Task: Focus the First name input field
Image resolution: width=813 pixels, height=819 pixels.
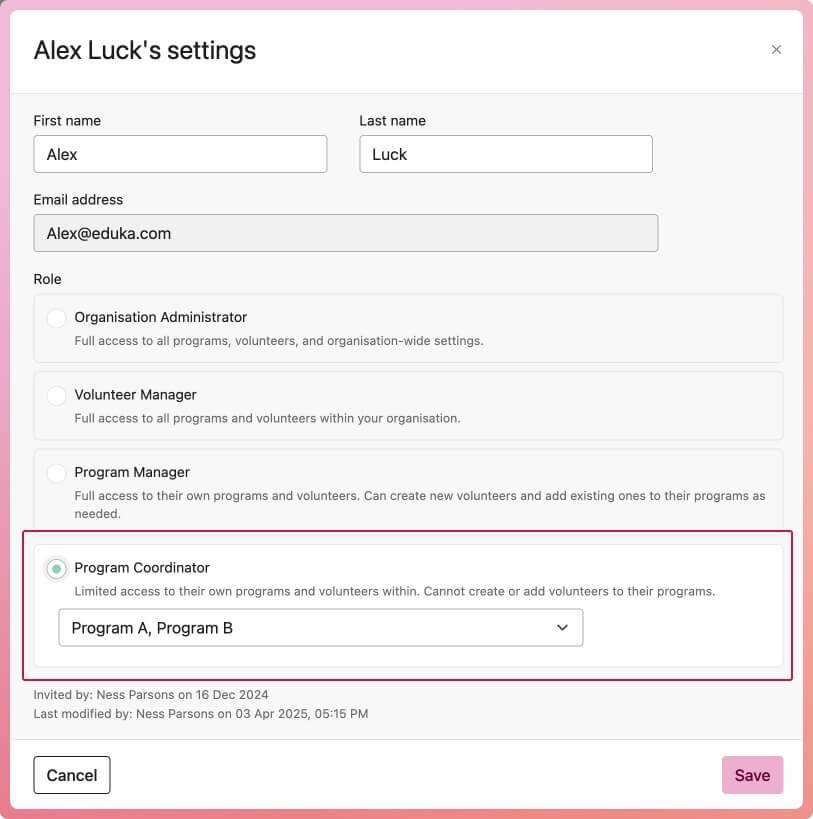Action: 180,154
